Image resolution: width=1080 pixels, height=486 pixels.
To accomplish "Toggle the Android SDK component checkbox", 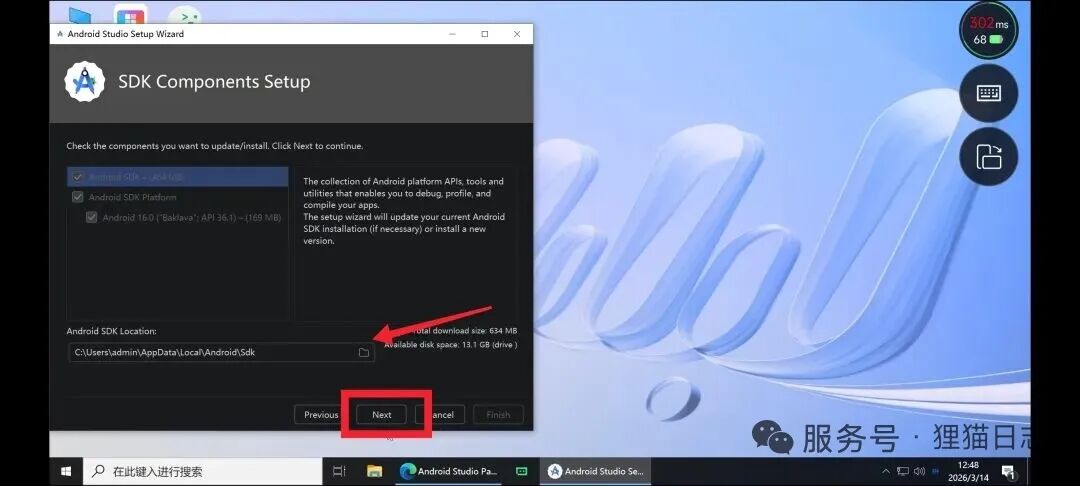I will tap(78, 177).
